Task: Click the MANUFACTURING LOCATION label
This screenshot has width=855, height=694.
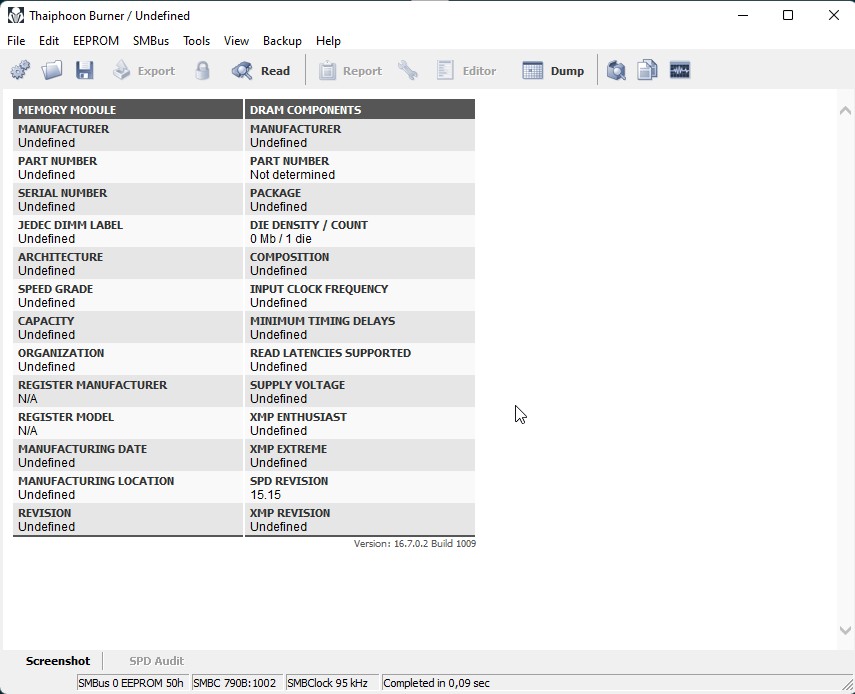Action: (96, 481)
